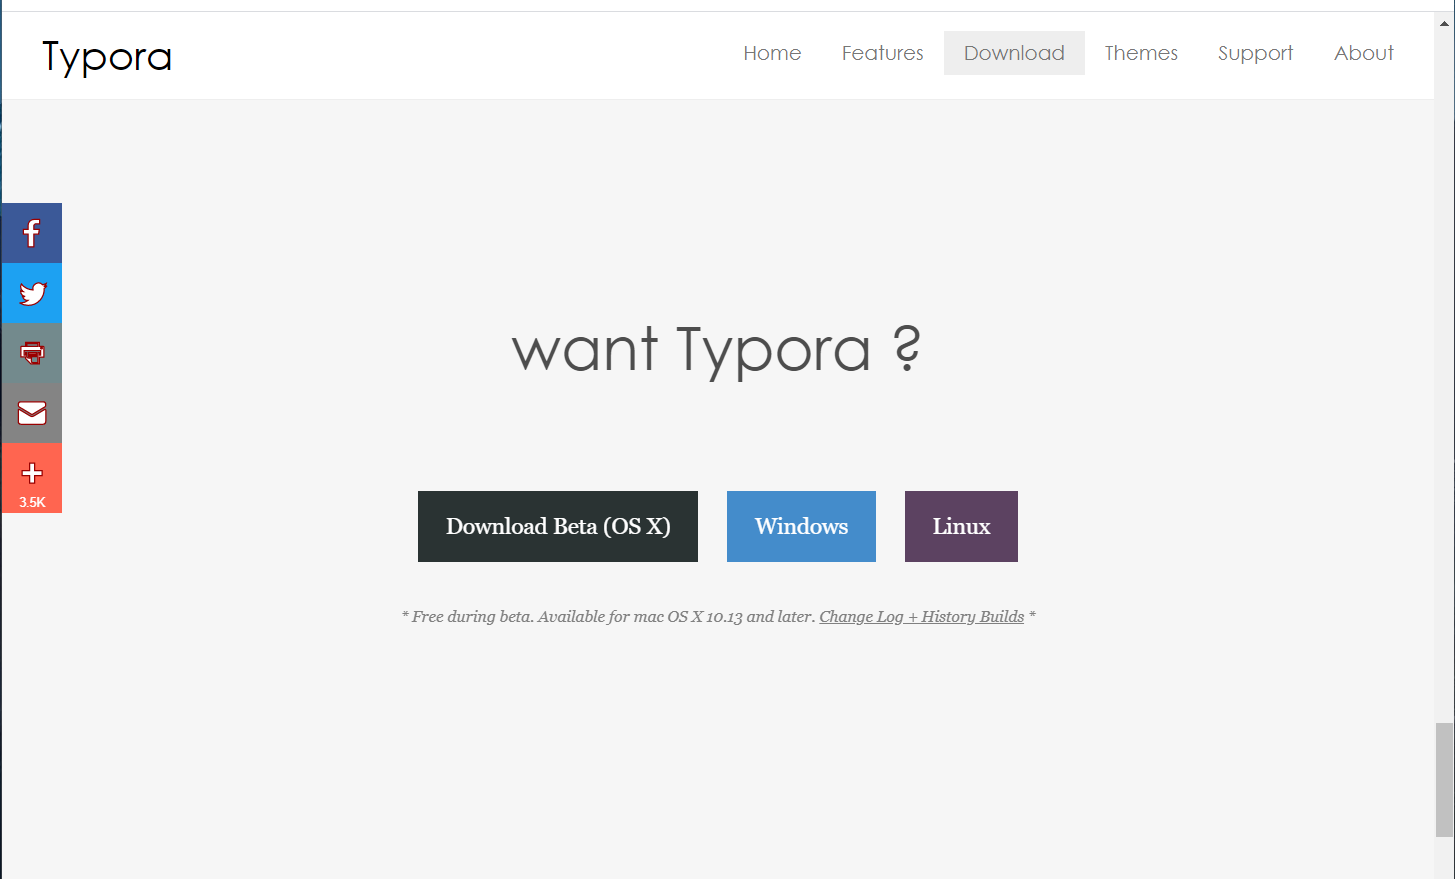Select the Download navigation item
1455x879 pixels.
pos(1013,53)
